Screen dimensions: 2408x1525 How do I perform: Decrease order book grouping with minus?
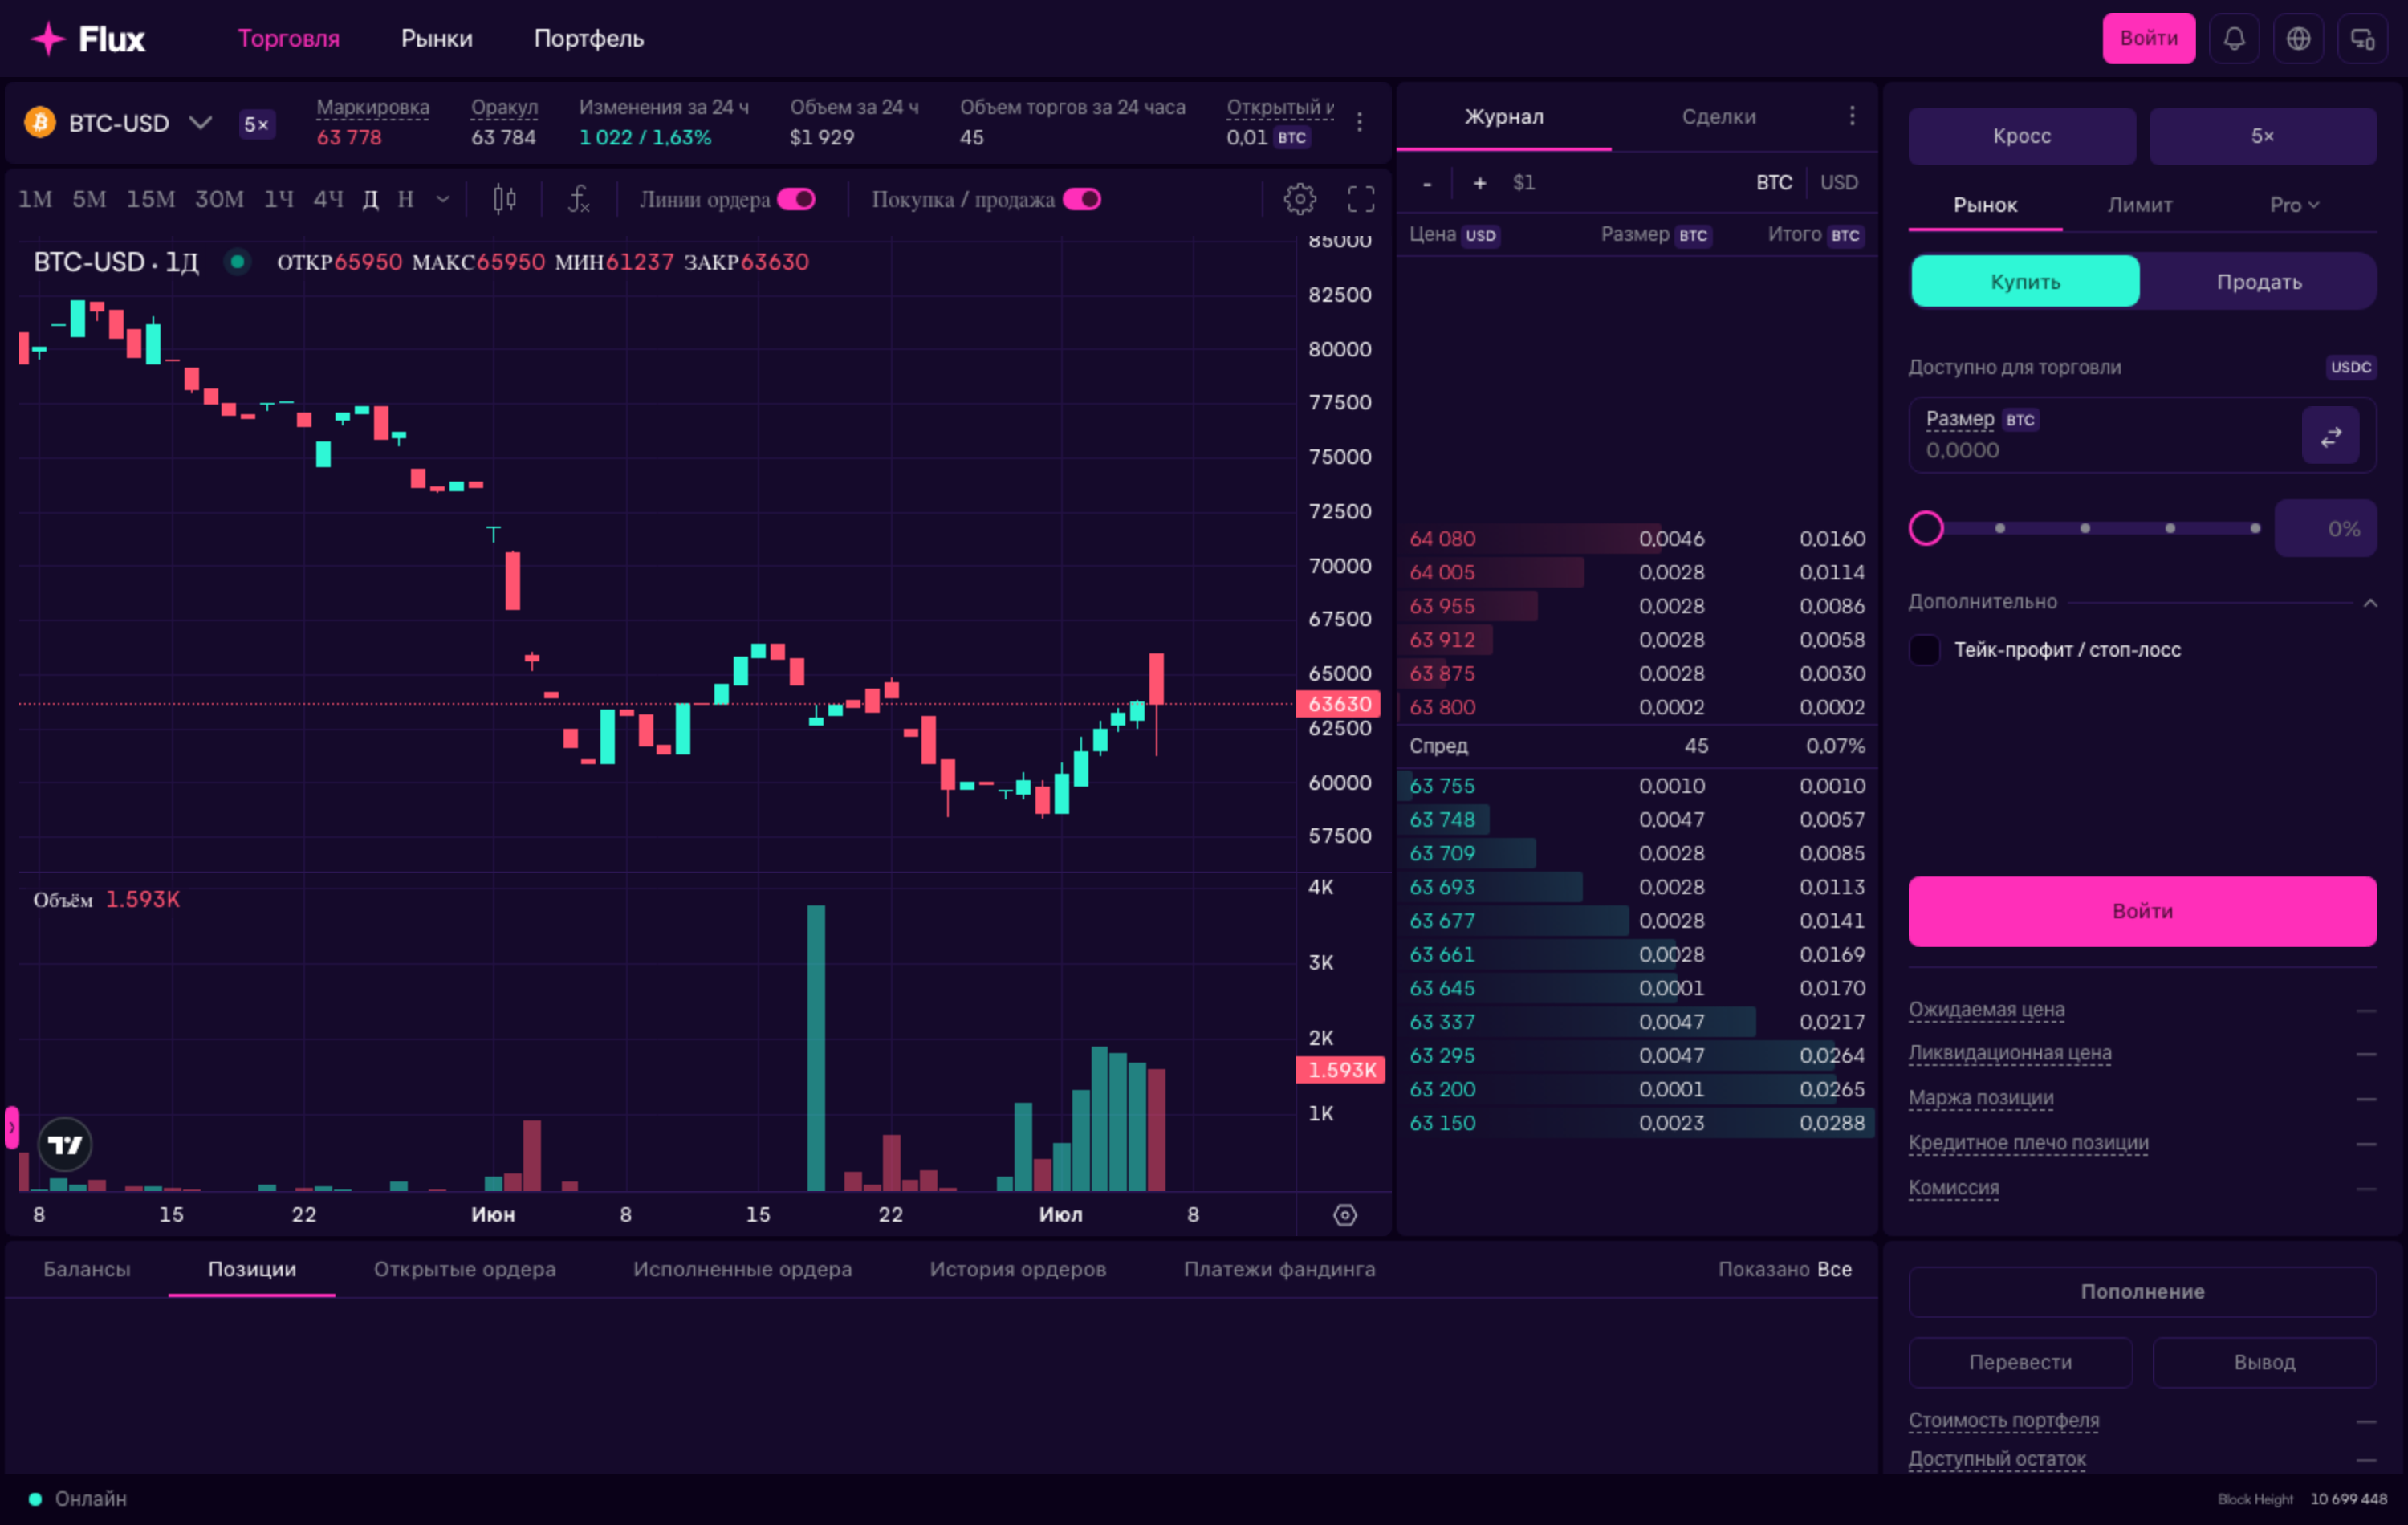pyautogui.click(x=1427, y=183)
